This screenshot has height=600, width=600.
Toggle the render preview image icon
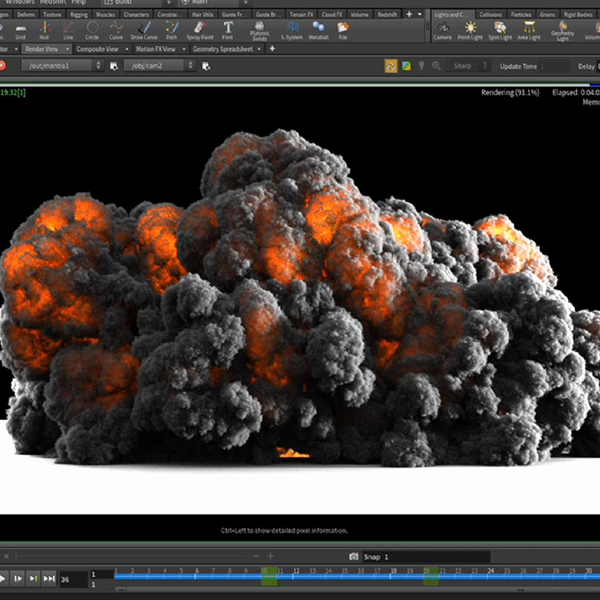[406, 66]
